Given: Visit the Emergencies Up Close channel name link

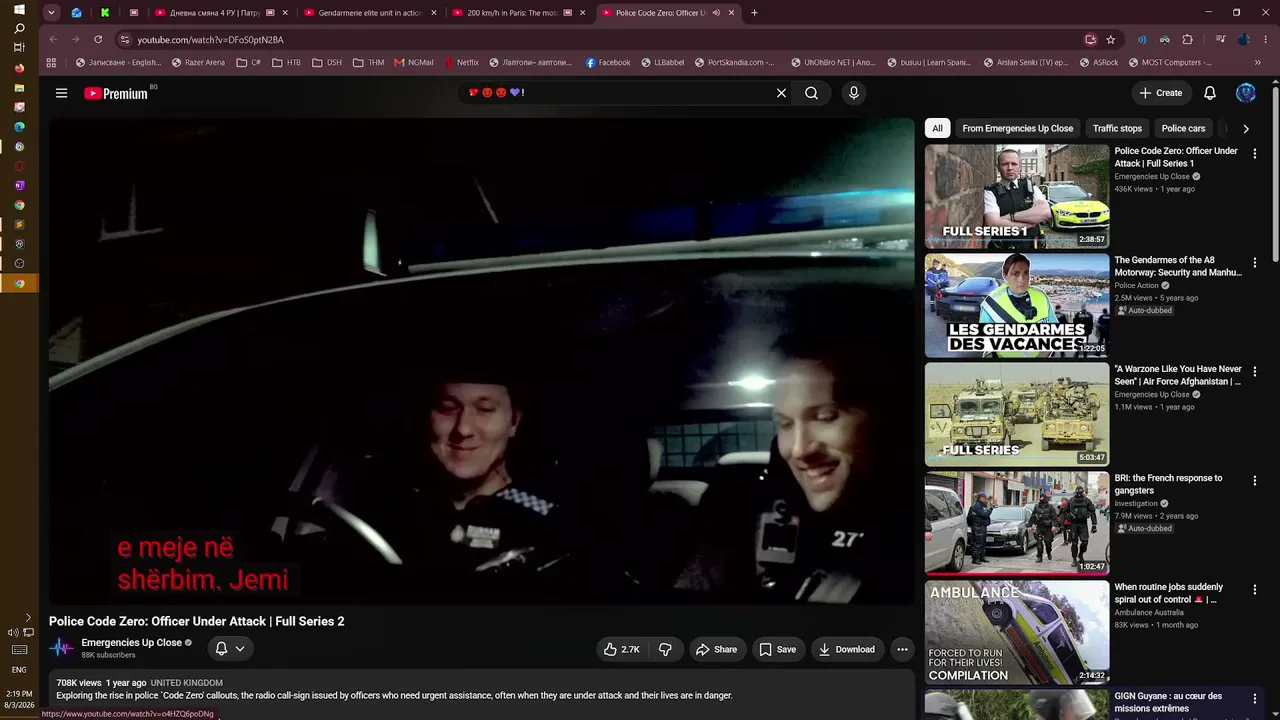Looking at the screenshot, I should coord(132,643).
